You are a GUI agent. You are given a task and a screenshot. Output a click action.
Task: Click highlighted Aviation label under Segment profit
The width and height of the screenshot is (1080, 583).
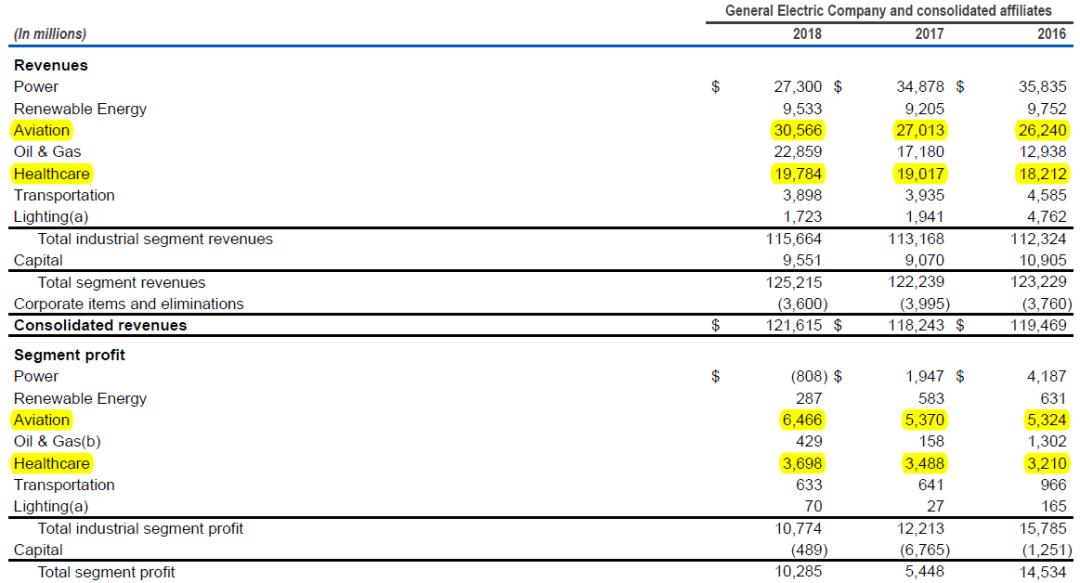tap(41, 420)
